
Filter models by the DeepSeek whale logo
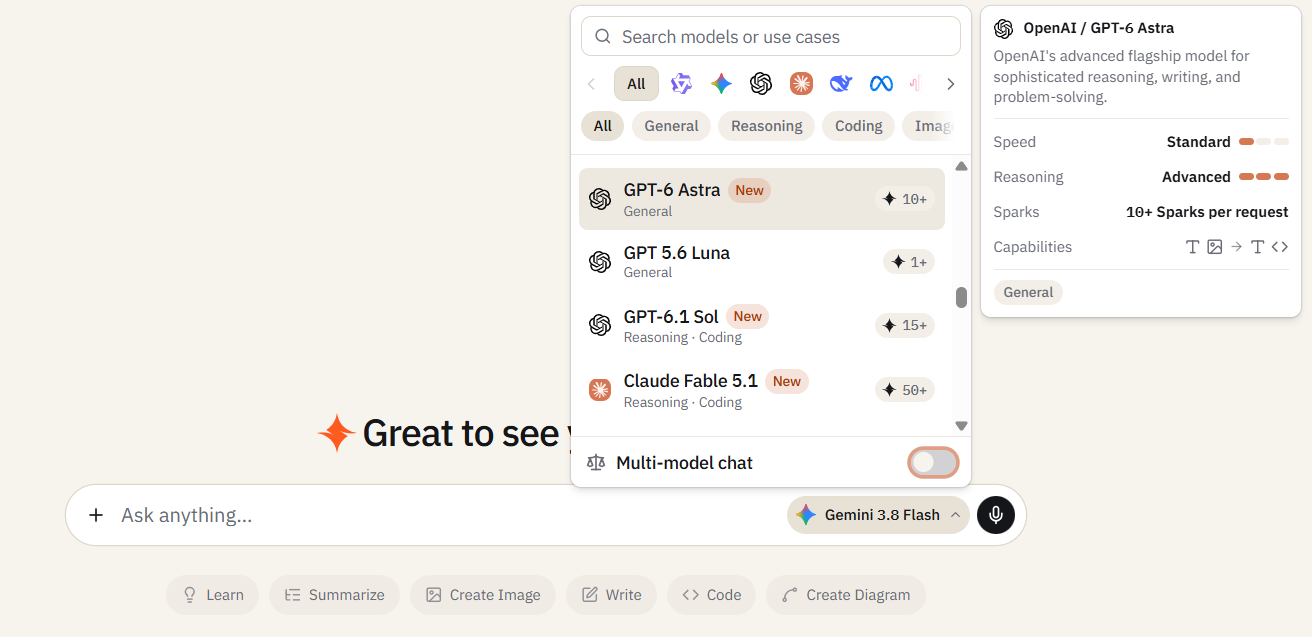coord(841,84)
